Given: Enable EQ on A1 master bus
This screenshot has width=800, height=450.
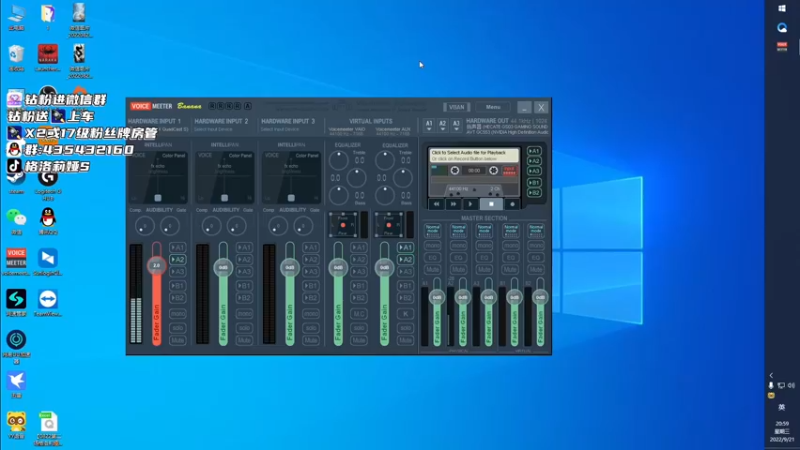Looking at the screenshot, I should click(x=433, y=258).
